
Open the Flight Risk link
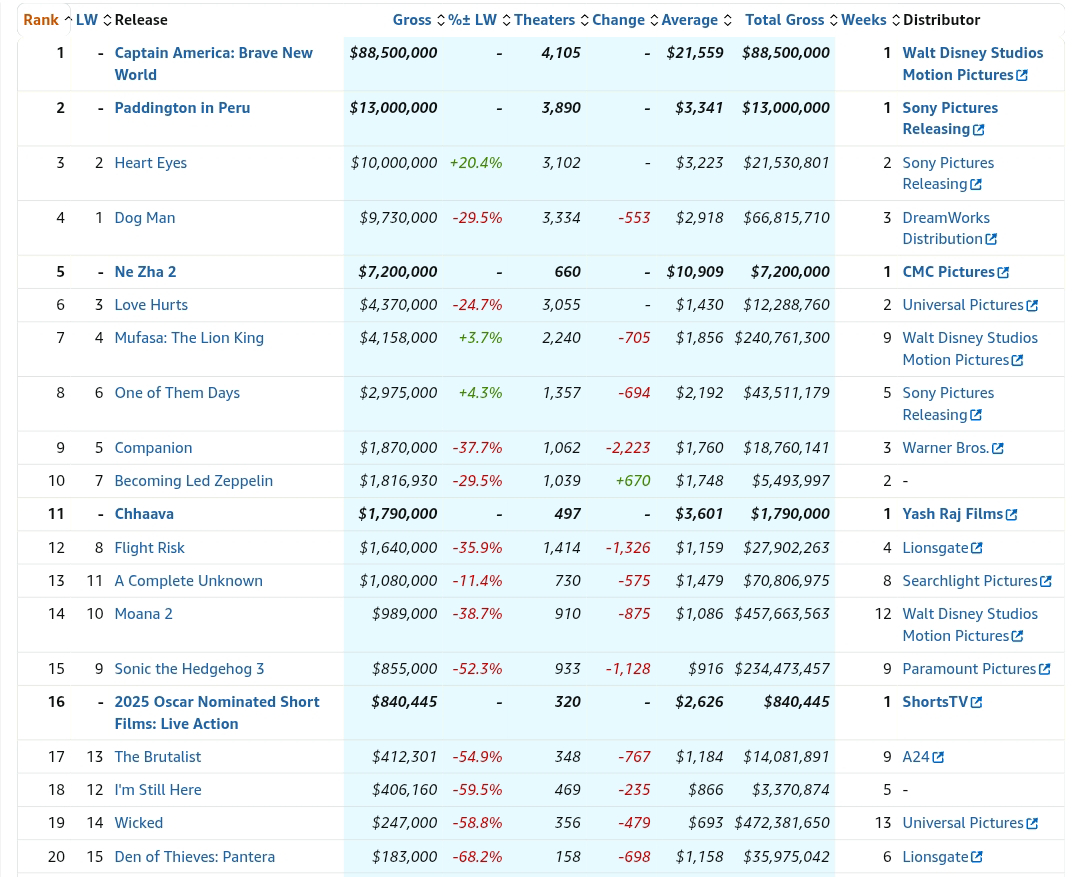(149, 548)
